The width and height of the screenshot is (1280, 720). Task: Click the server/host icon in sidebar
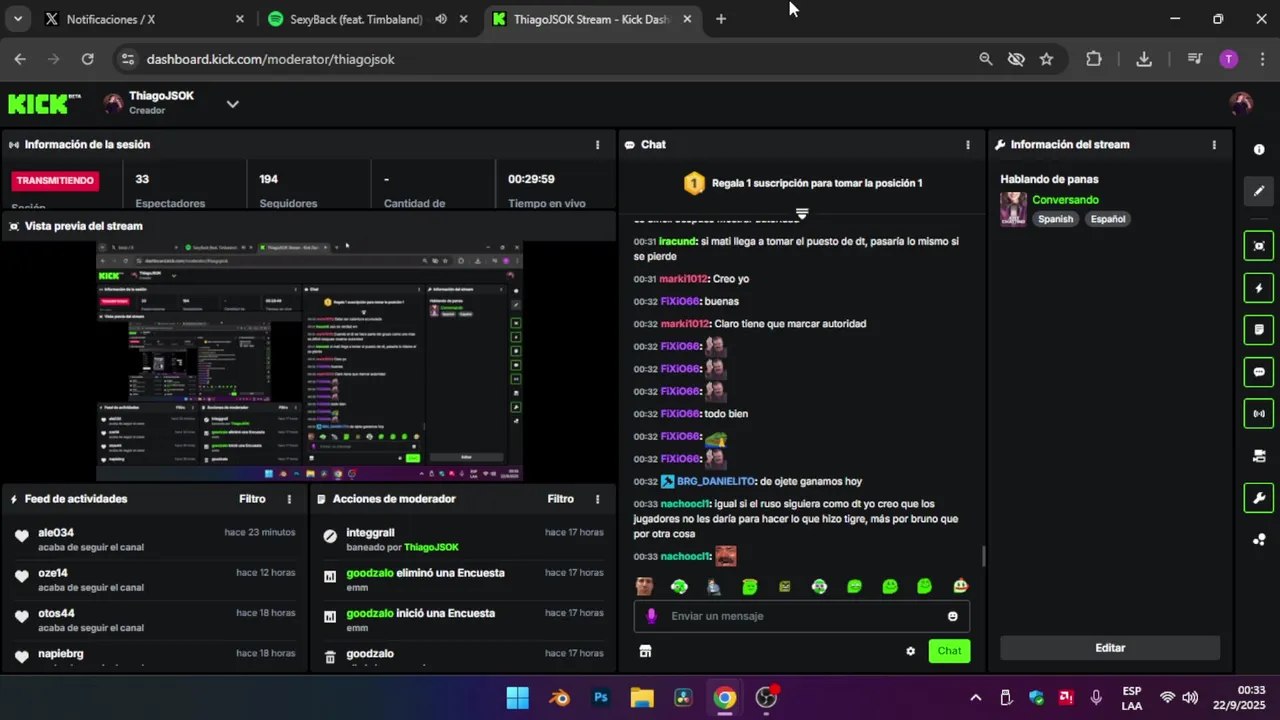point(1259,456)
